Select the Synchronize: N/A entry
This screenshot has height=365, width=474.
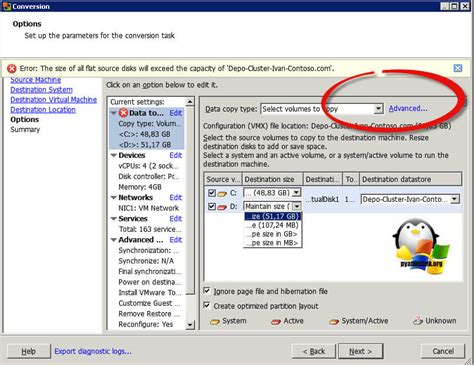pyautogui.click(x=146, y=261)
